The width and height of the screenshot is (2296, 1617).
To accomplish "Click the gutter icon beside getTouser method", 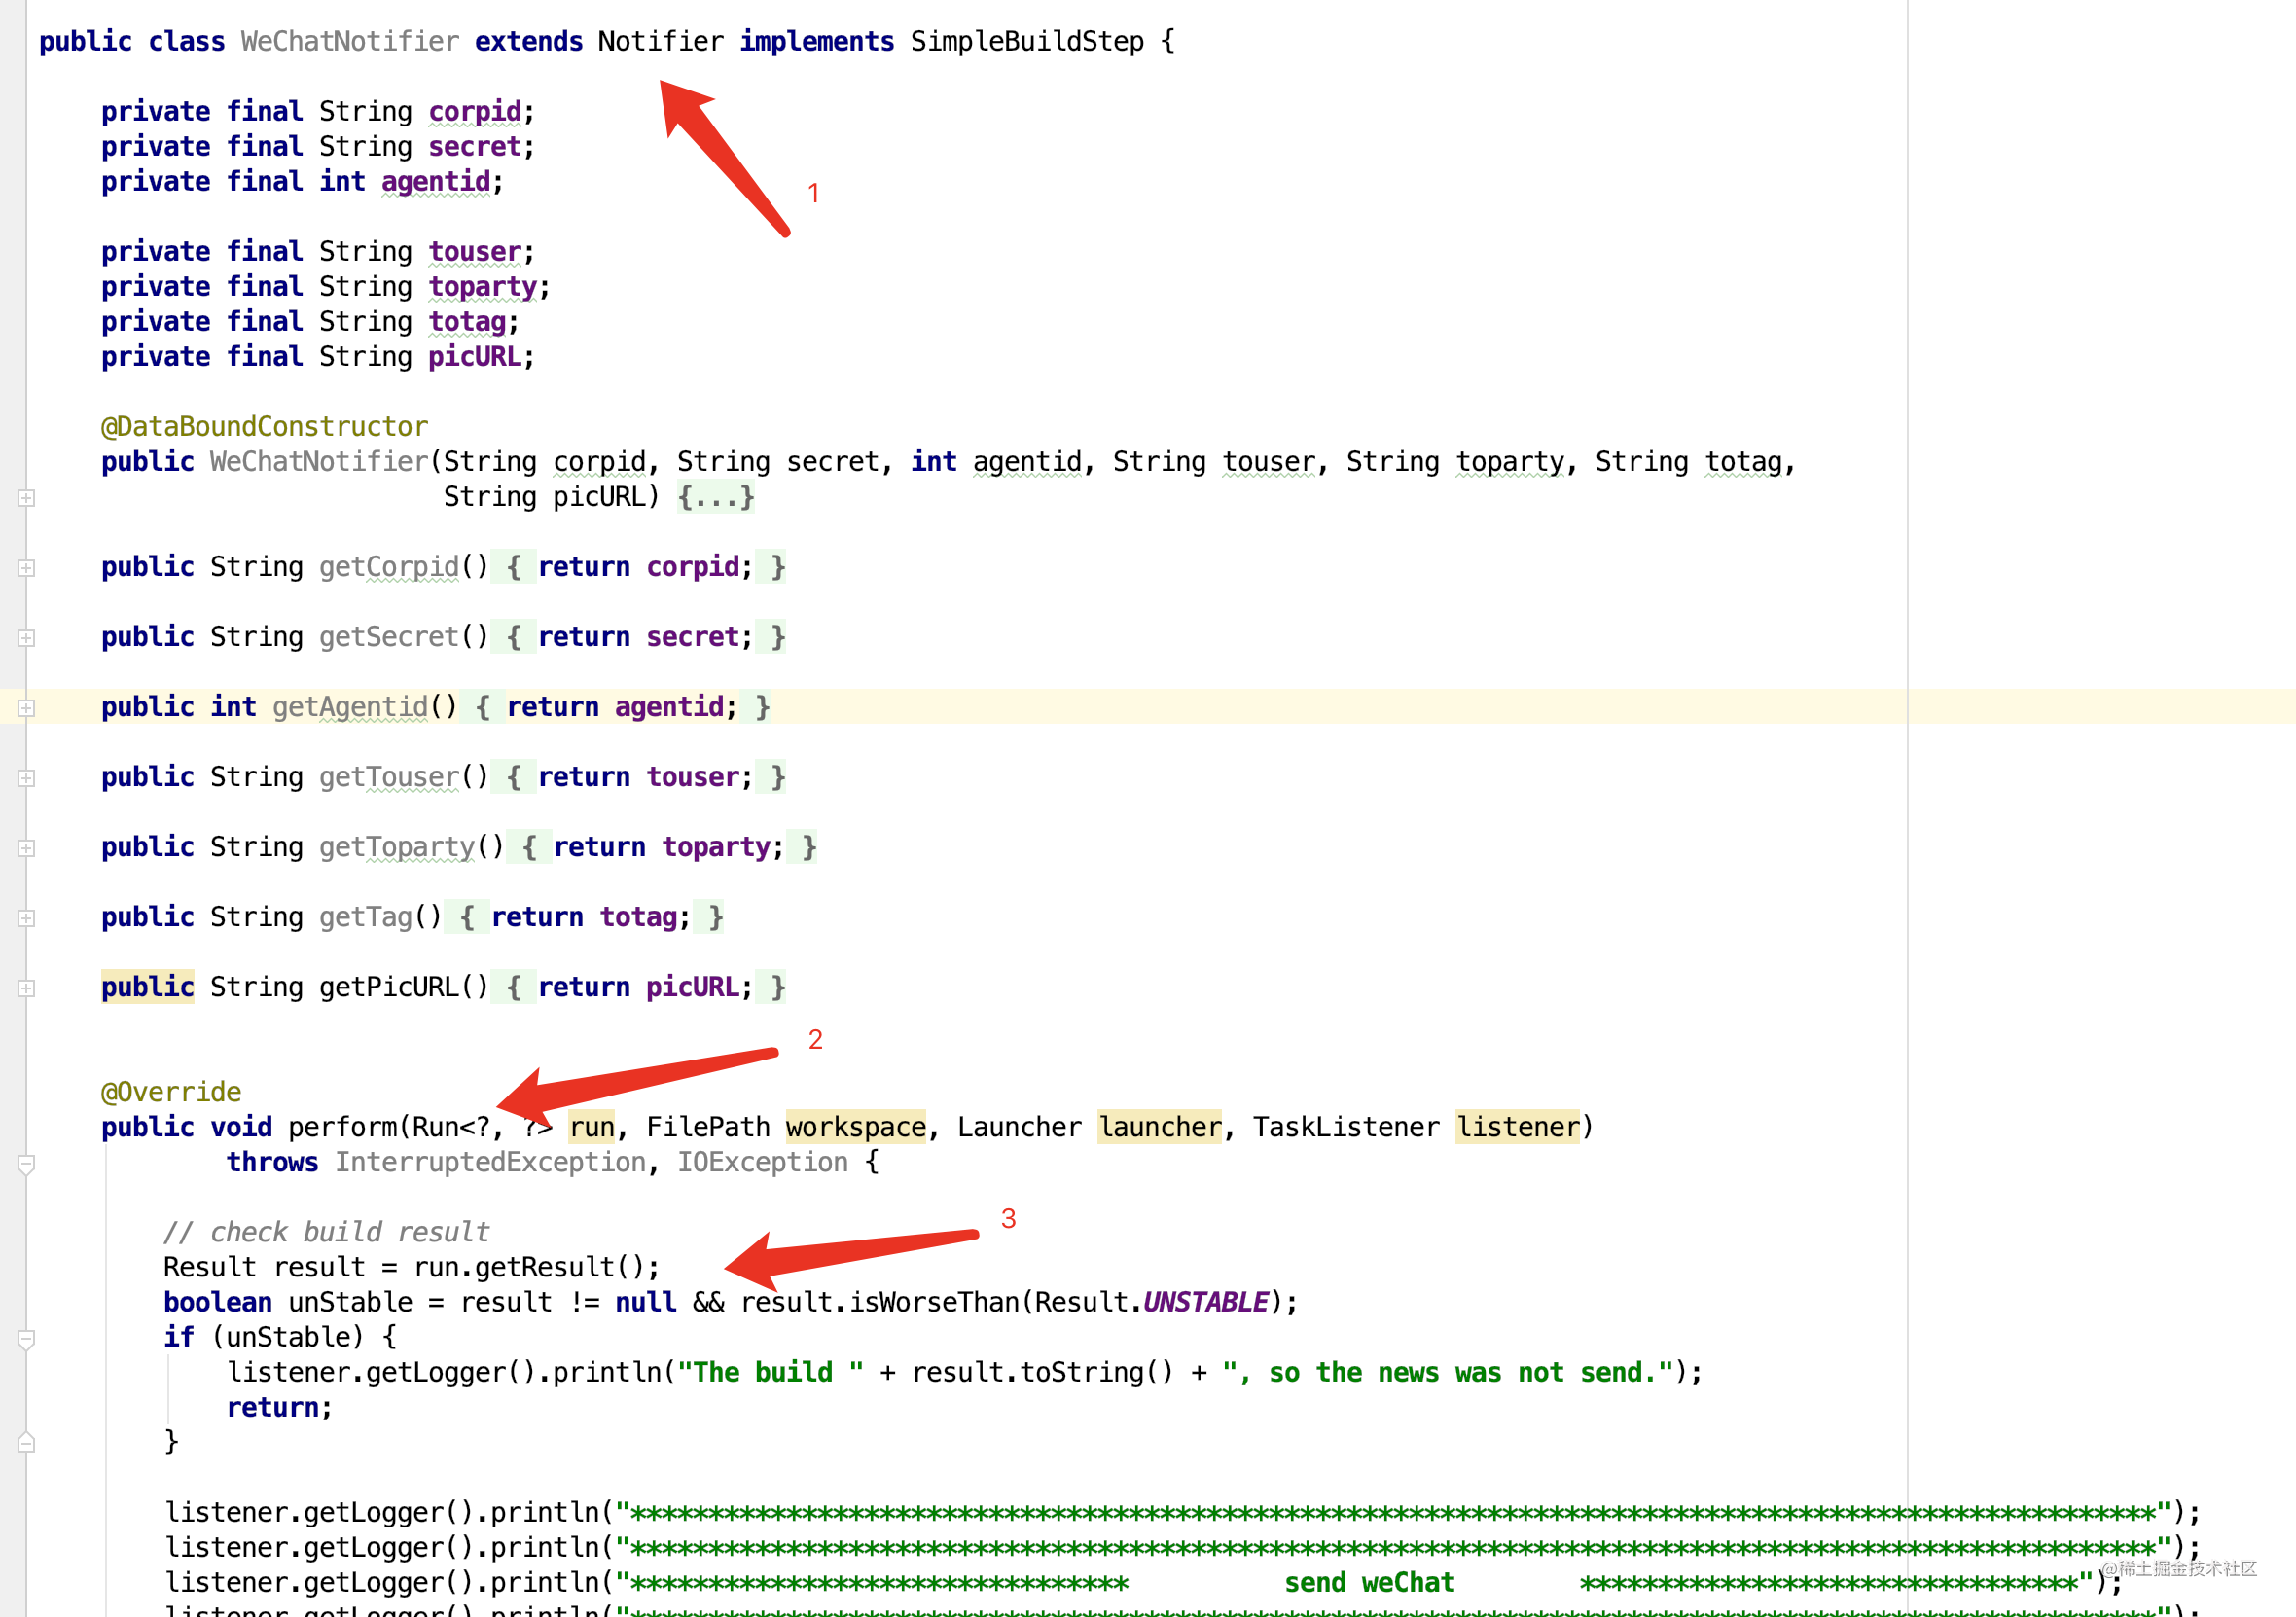I will [x=26, y=777].
